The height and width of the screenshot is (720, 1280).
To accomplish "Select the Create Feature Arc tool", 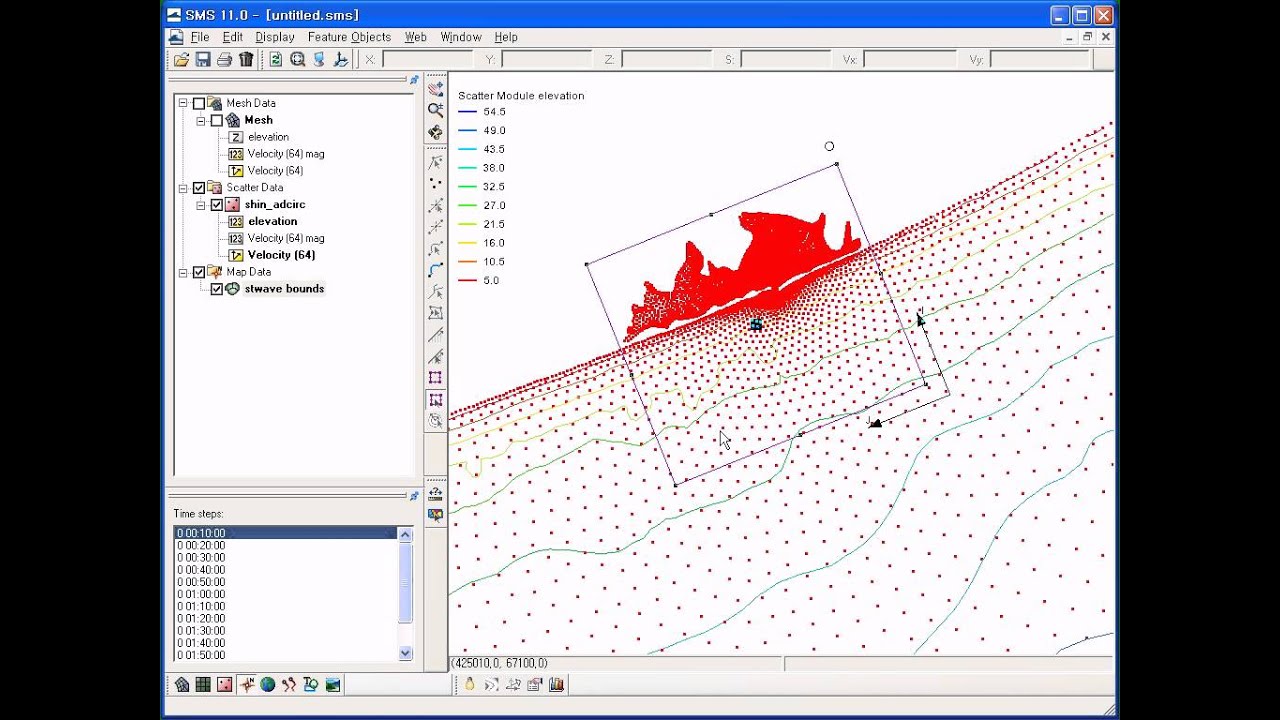I will click(436, 270).
